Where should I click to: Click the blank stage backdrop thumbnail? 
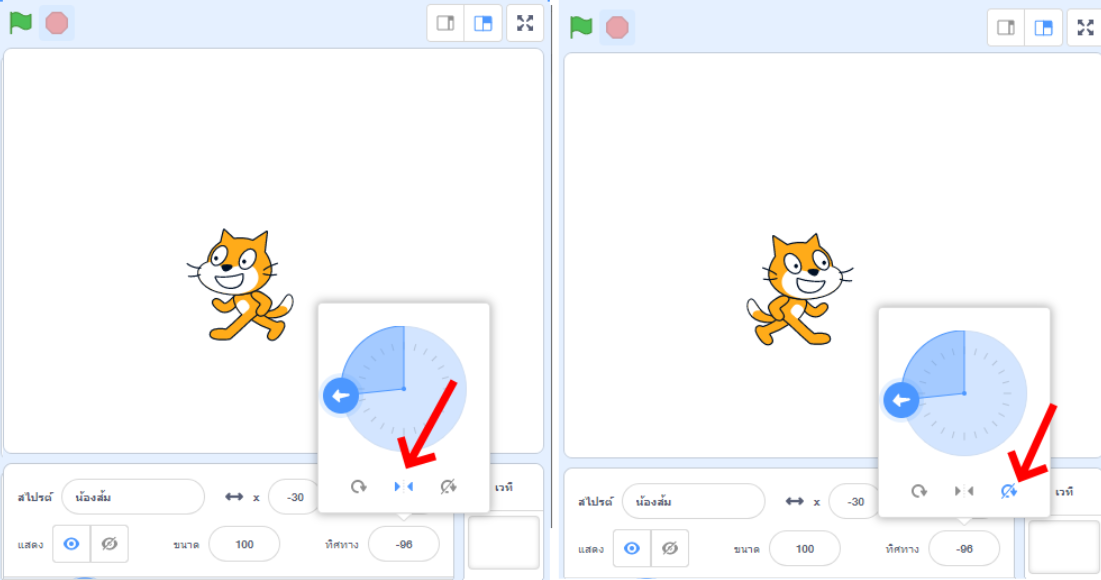504,541
